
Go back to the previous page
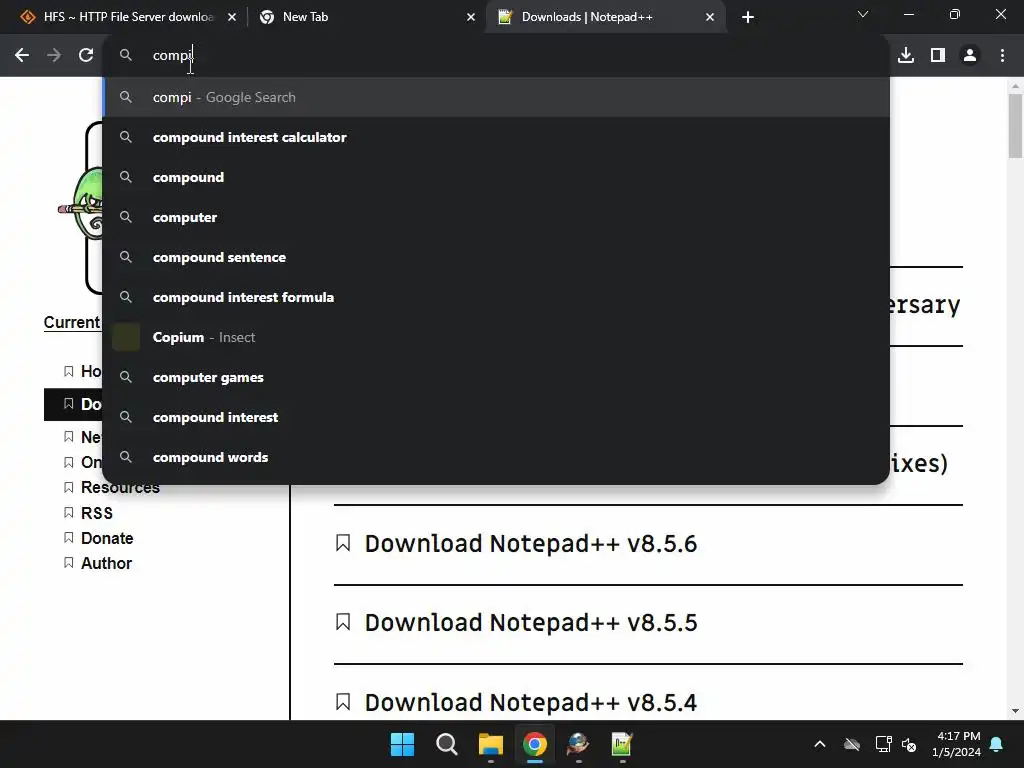point(22,56)
